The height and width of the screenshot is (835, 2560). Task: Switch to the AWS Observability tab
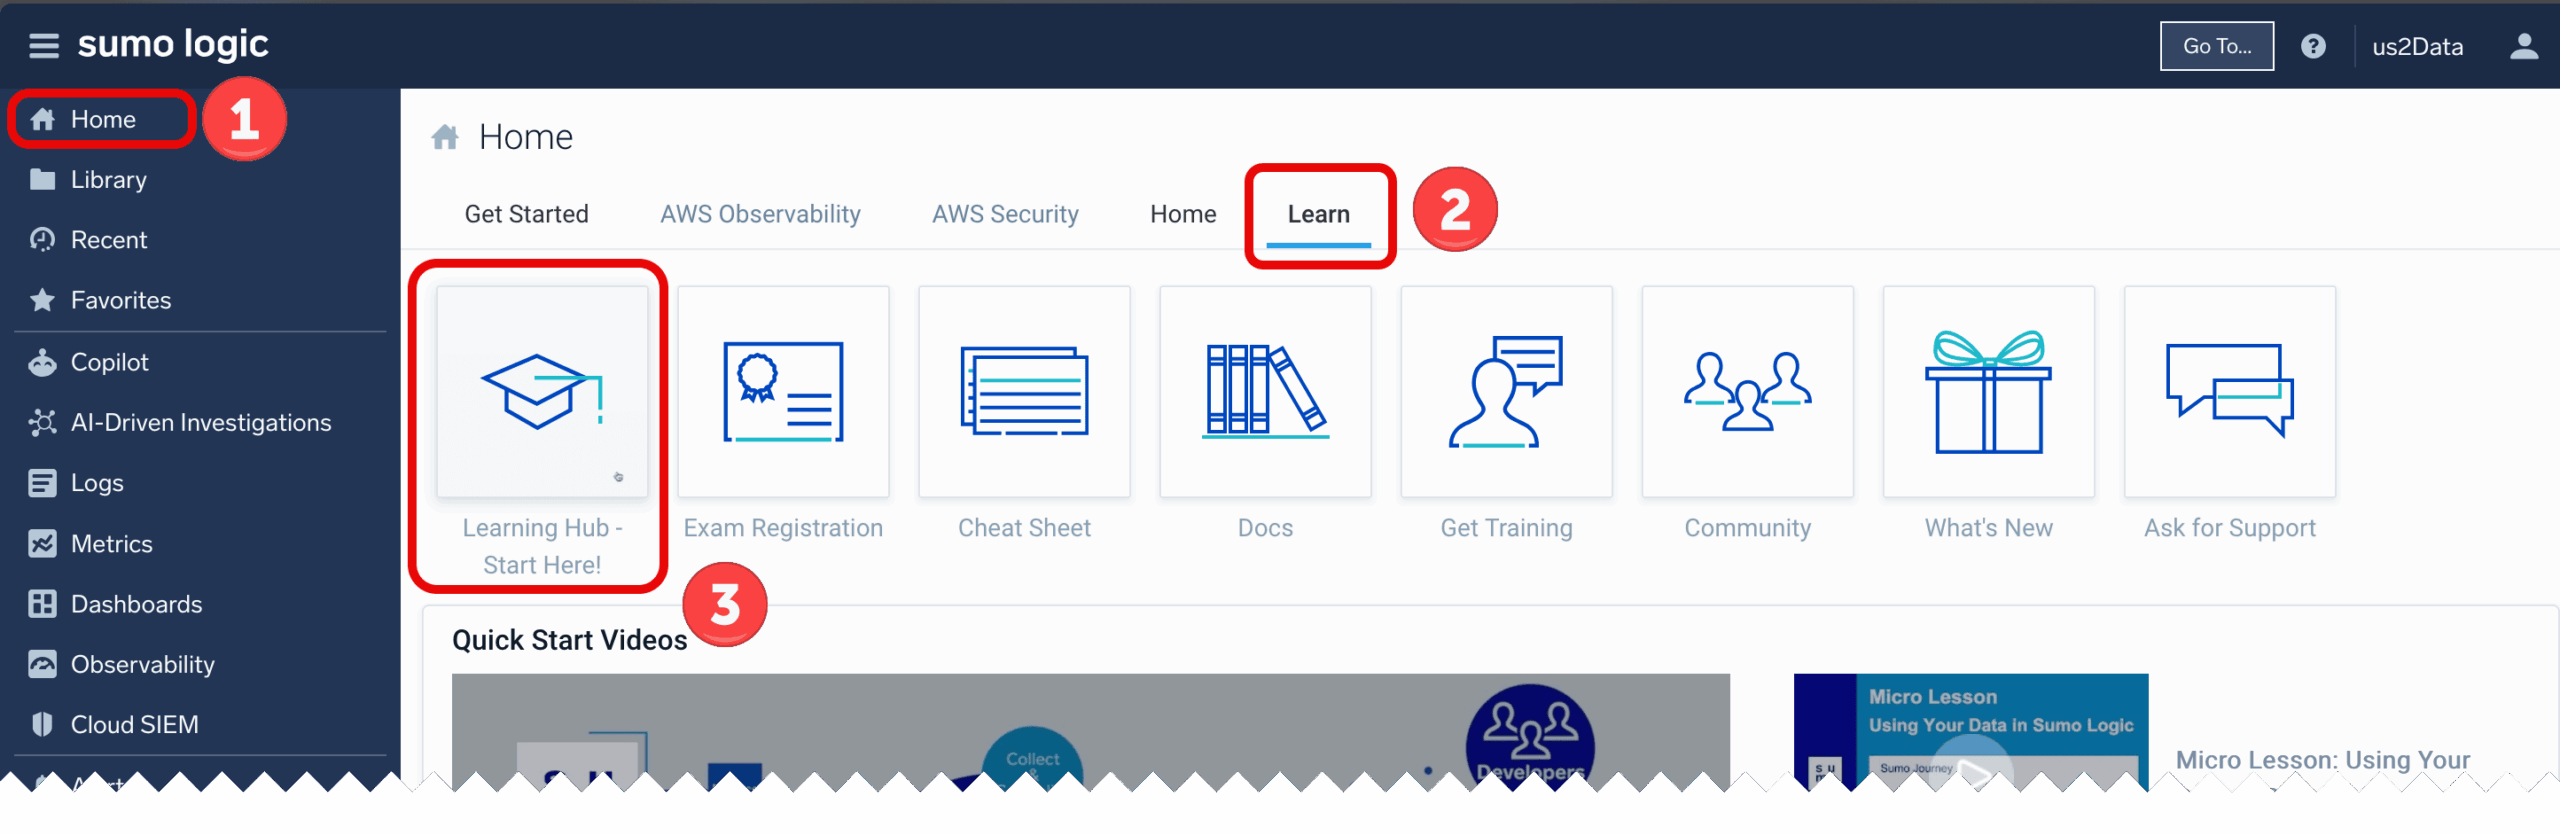click(x=760, y=214)
